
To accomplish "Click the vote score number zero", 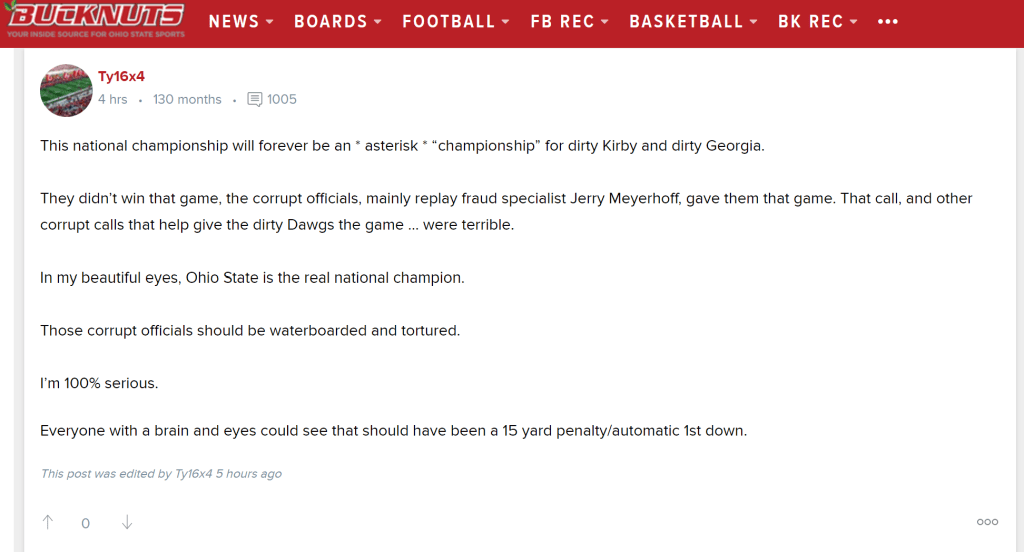I will 86,523.
